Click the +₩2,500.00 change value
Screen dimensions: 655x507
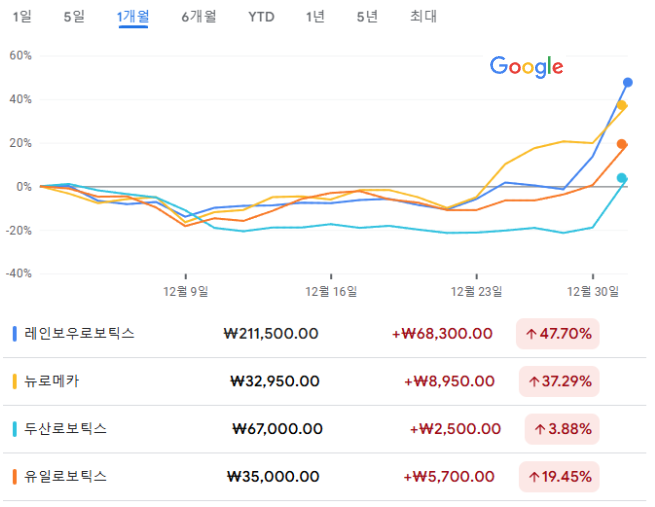click(455, 429)
